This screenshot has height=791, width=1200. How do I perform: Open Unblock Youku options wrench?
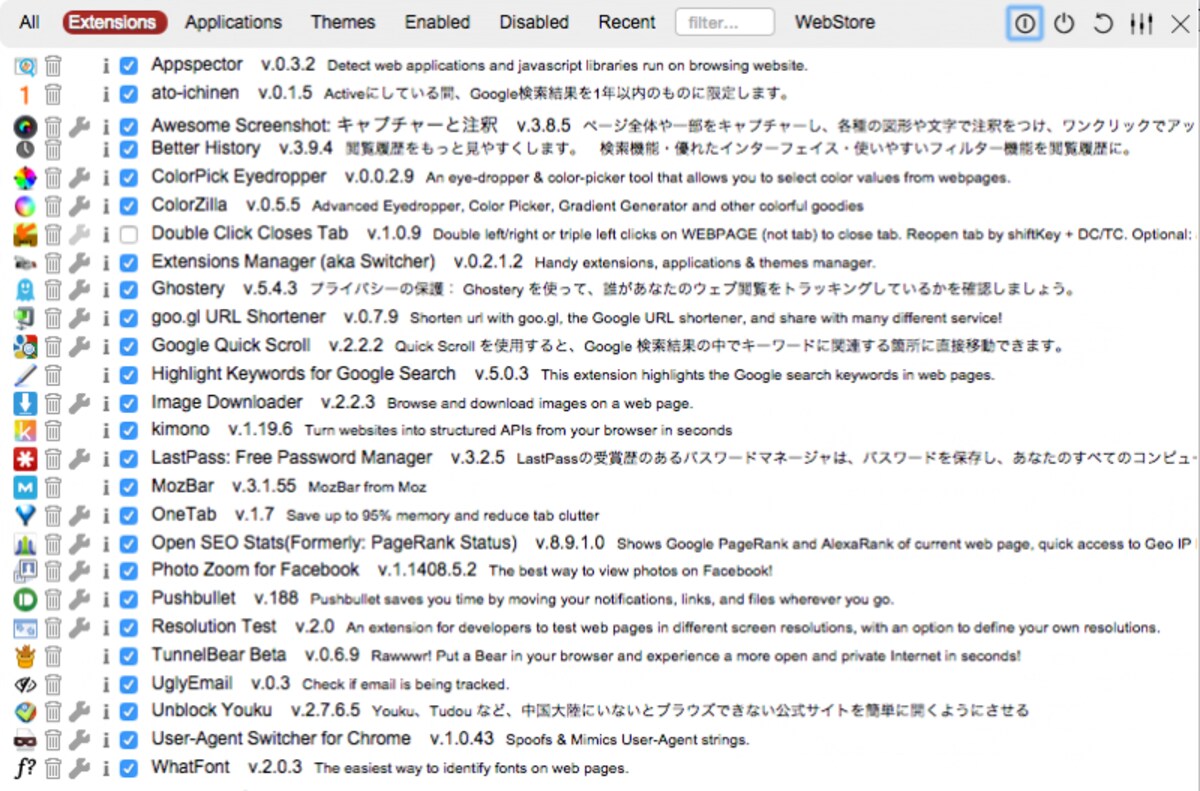click(80, 713)
